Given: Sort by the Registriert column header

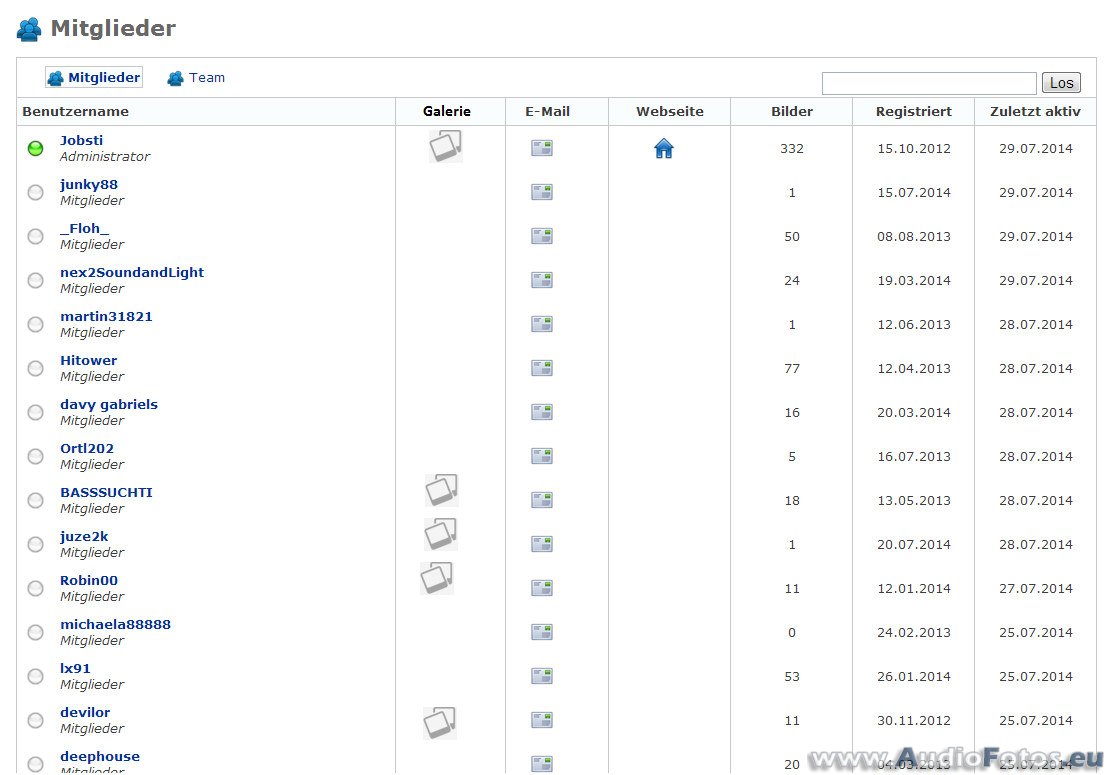Looking at the screenshot, I should [913, 112].
